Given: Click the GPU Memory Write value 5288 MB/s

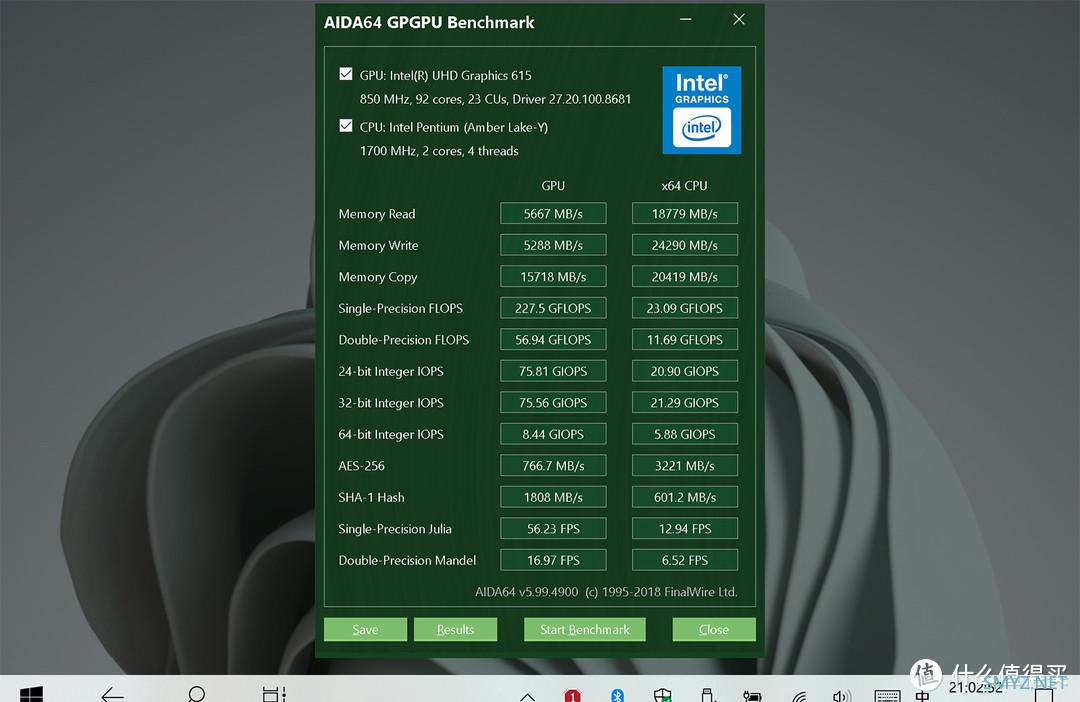Looking at the screenshot, I should 553,245.
